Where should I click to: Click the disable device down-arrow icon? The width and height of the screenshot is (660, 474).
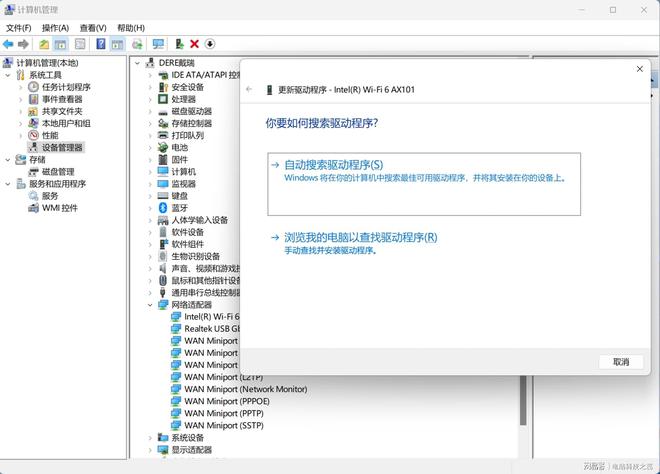(x=210, y=44)
